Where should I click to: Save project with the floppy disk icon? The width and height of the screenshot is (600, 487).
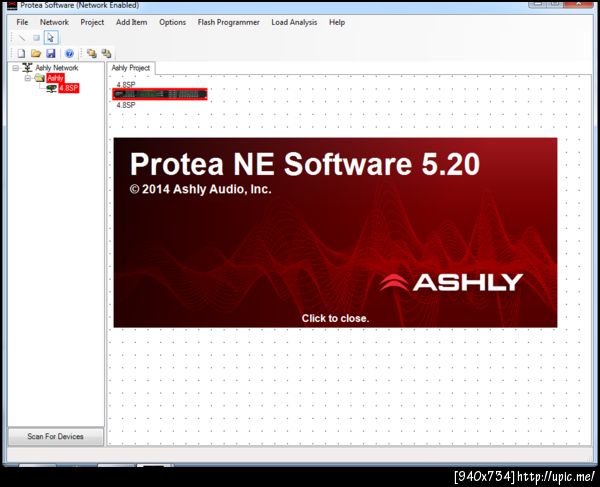(51, 54)
